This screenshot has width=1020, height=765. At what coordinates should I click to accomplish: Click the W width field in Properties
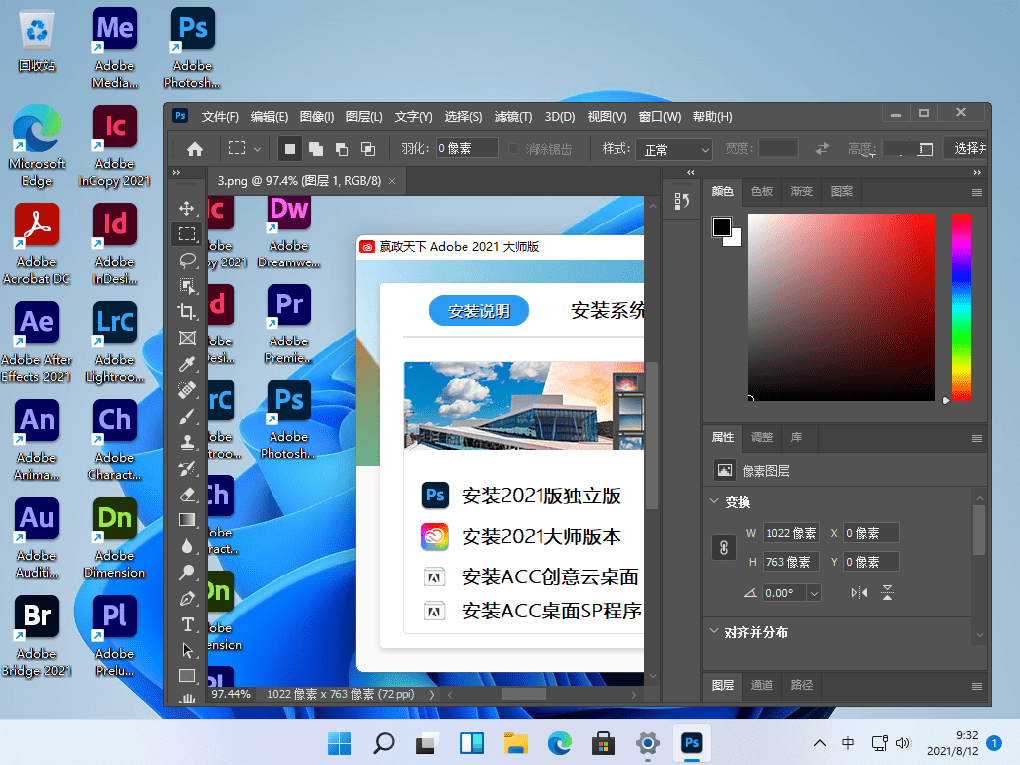pos(791,533)
